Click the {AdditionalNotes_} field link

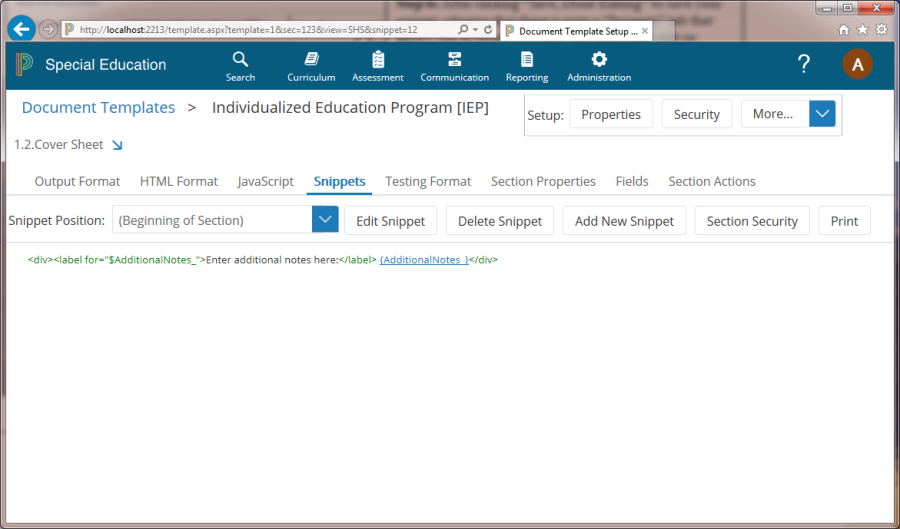coord(424,260)
